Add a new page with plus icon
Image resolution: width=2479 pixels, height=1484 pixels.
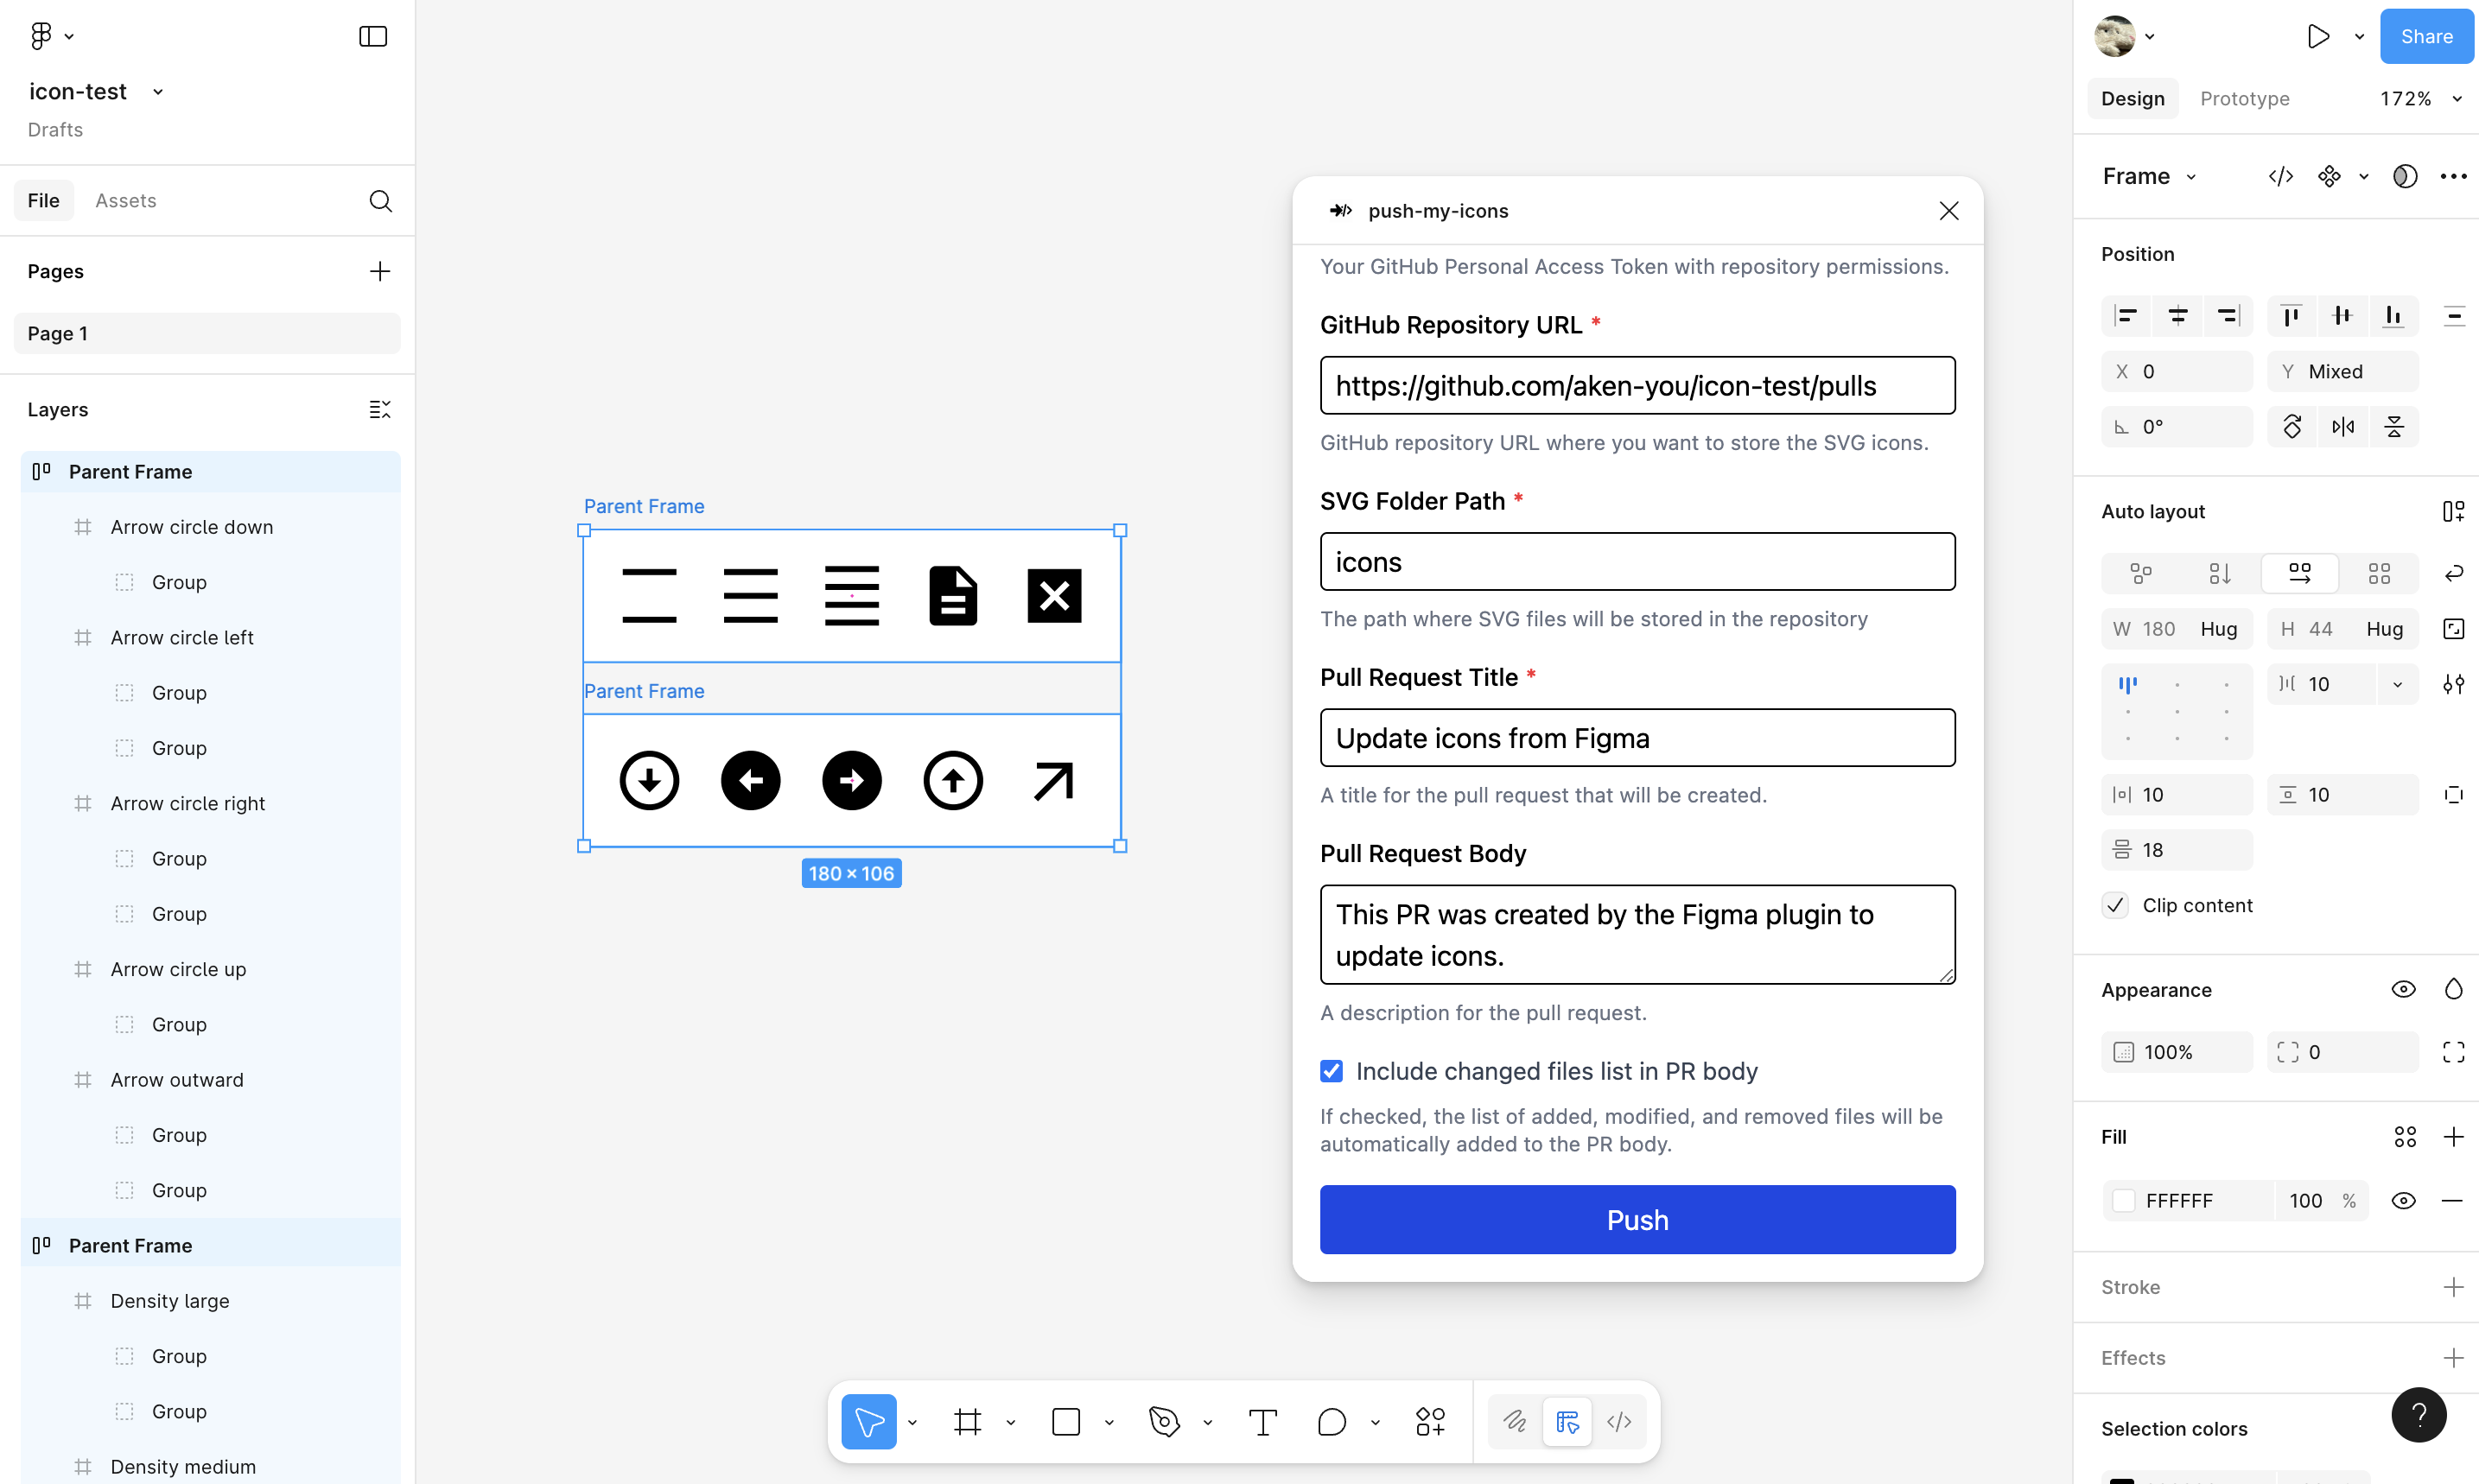[380, 271]
